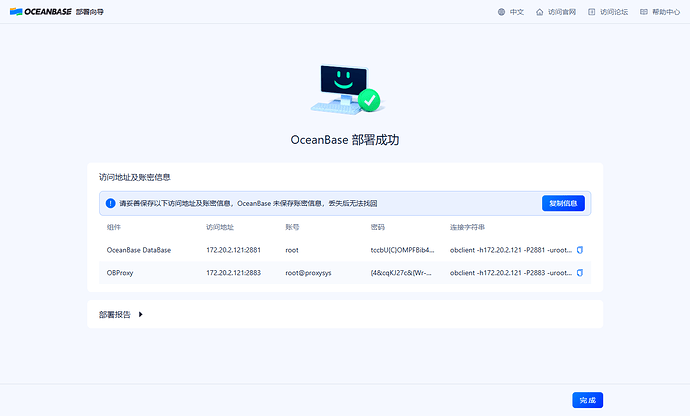Click the 组件 column header
Screen dimensions: 690x416
tap(114, 227)
